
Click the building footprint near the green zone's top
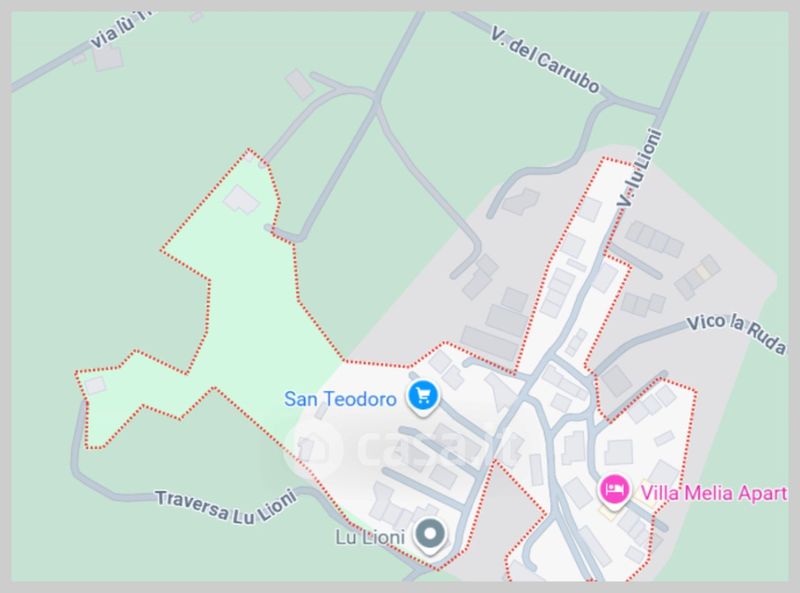coord(241,199)
